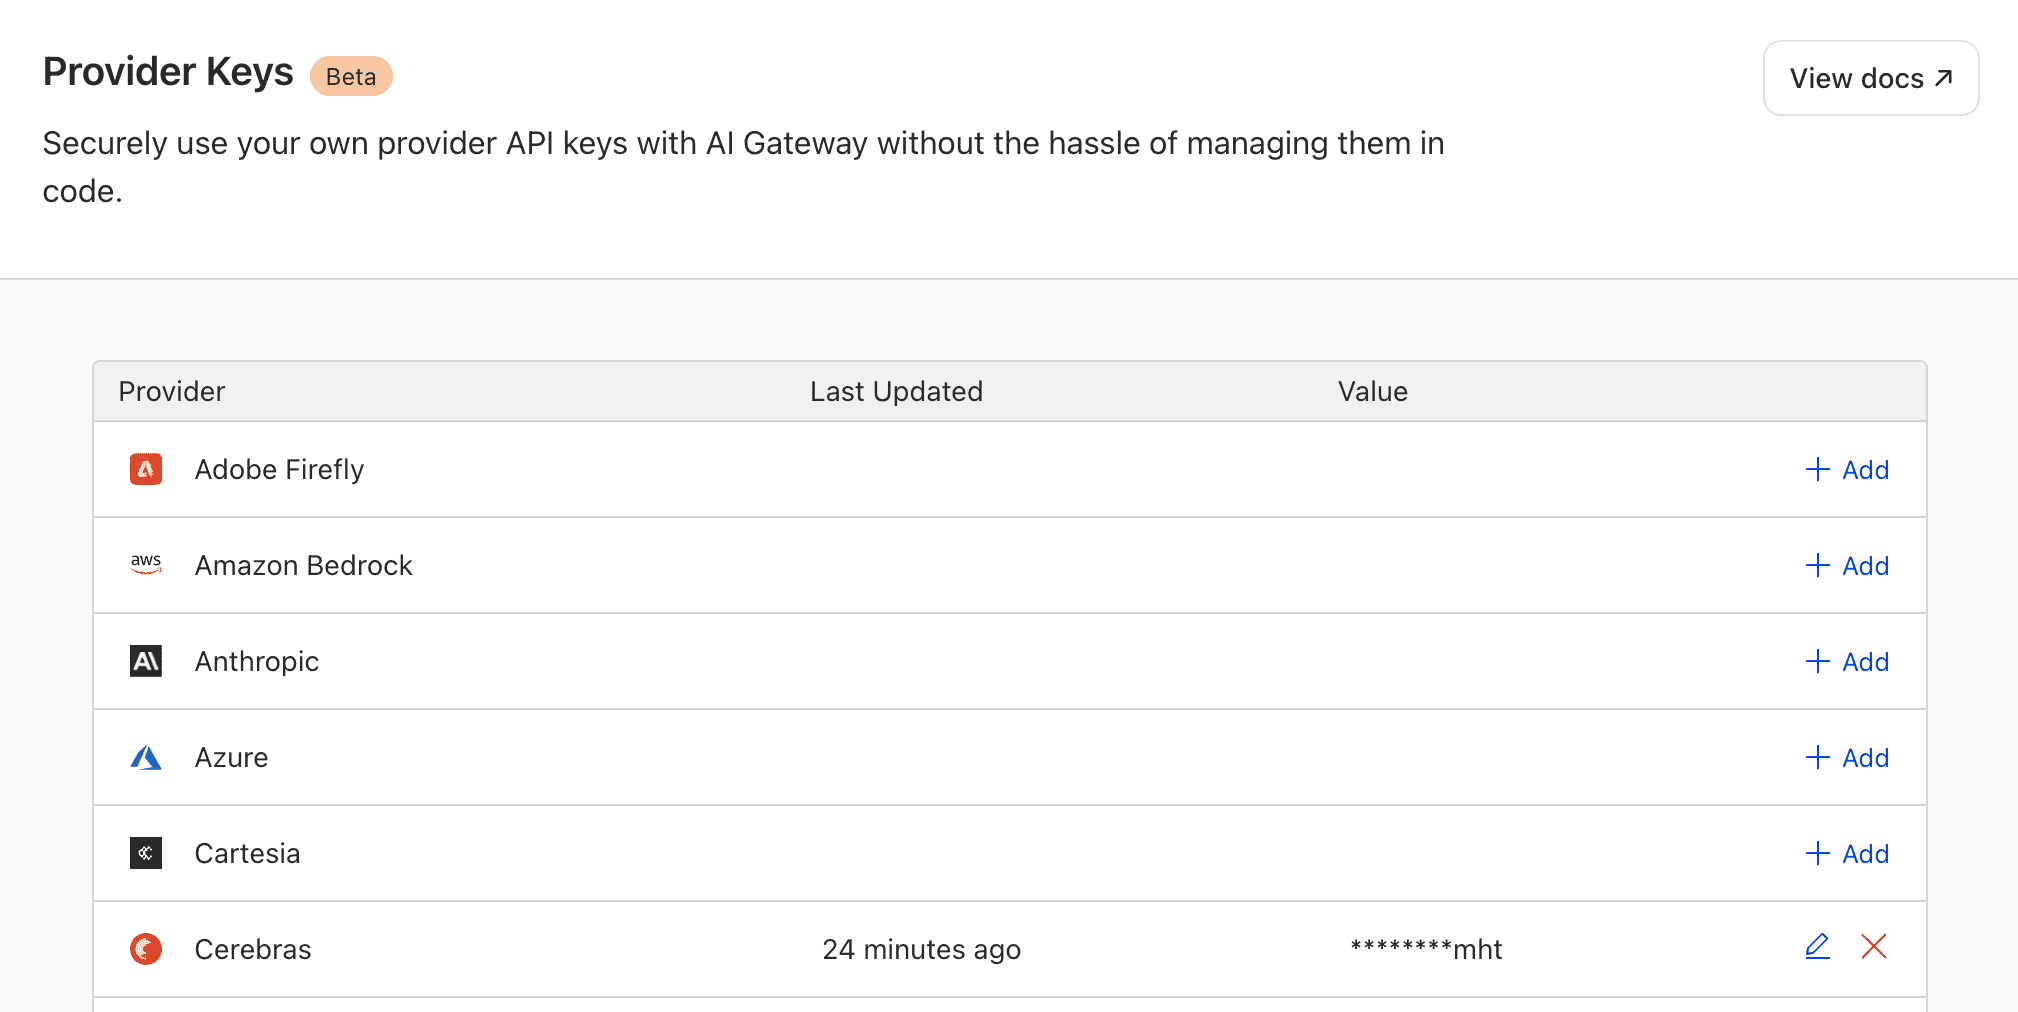Viewport: 2018px width, 1012px height.
Task: Add a Cartesia provider key
Action: [x=1847, y=853]
